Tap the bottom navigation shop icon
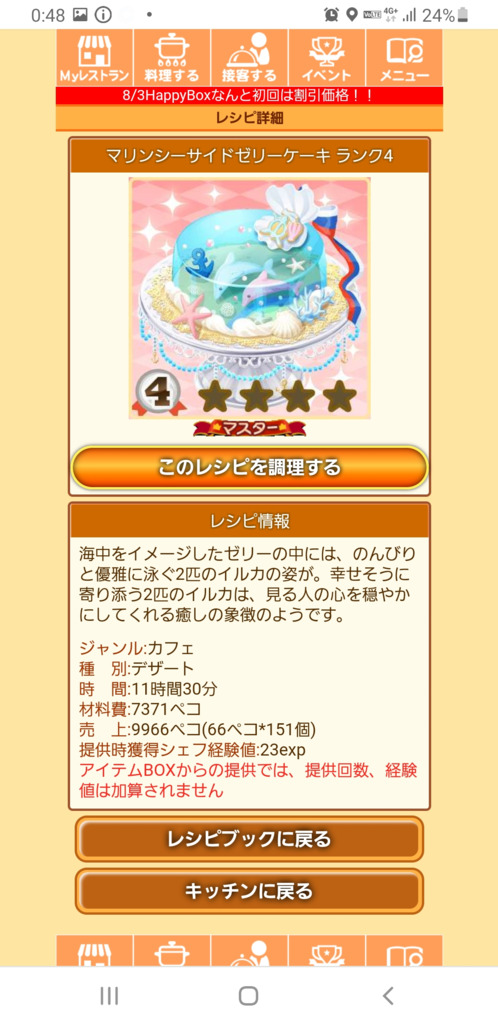The height and width of the screenshot is (1024, 498). click(94, 951)
